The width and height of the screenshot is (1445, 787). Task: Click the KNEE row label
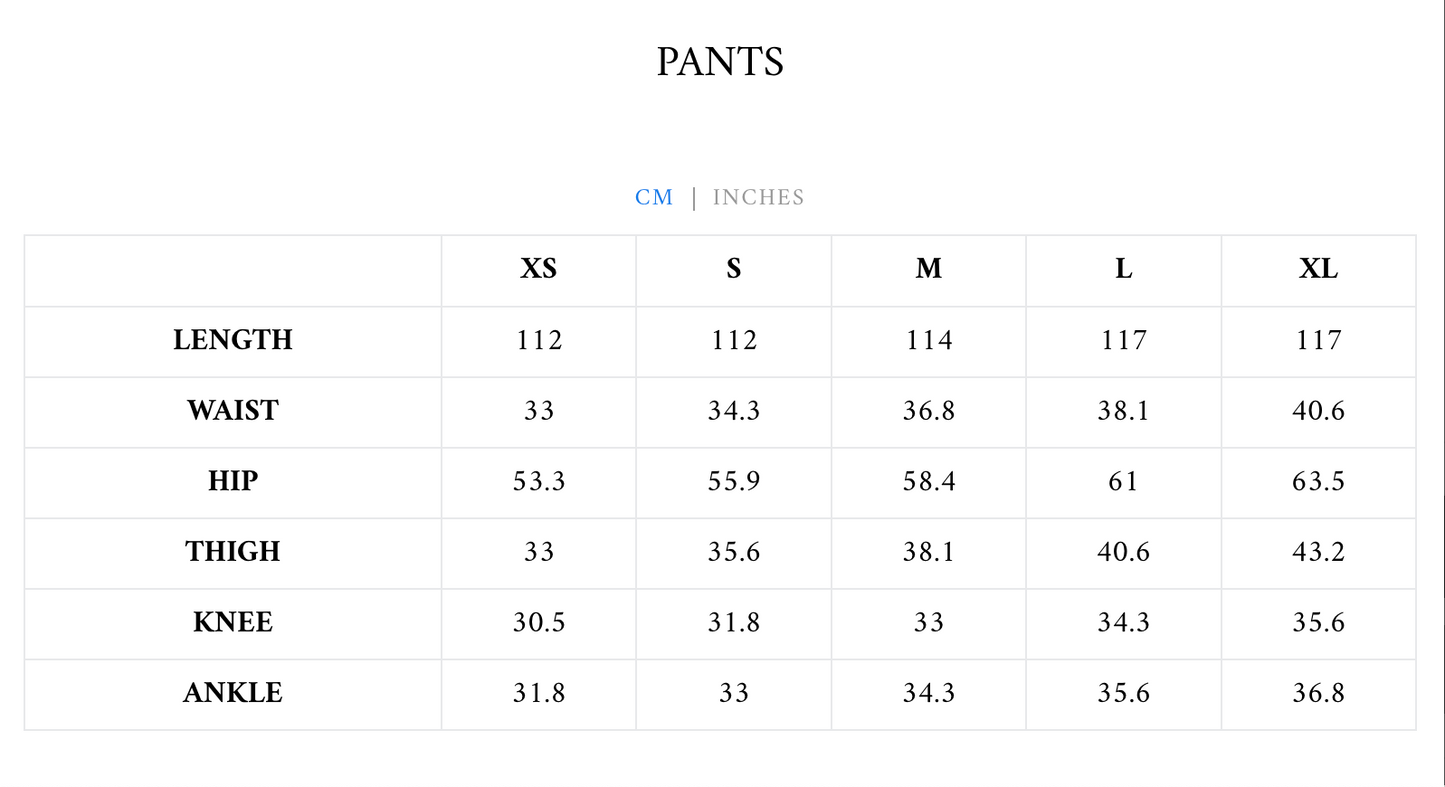tap(233, 623)
